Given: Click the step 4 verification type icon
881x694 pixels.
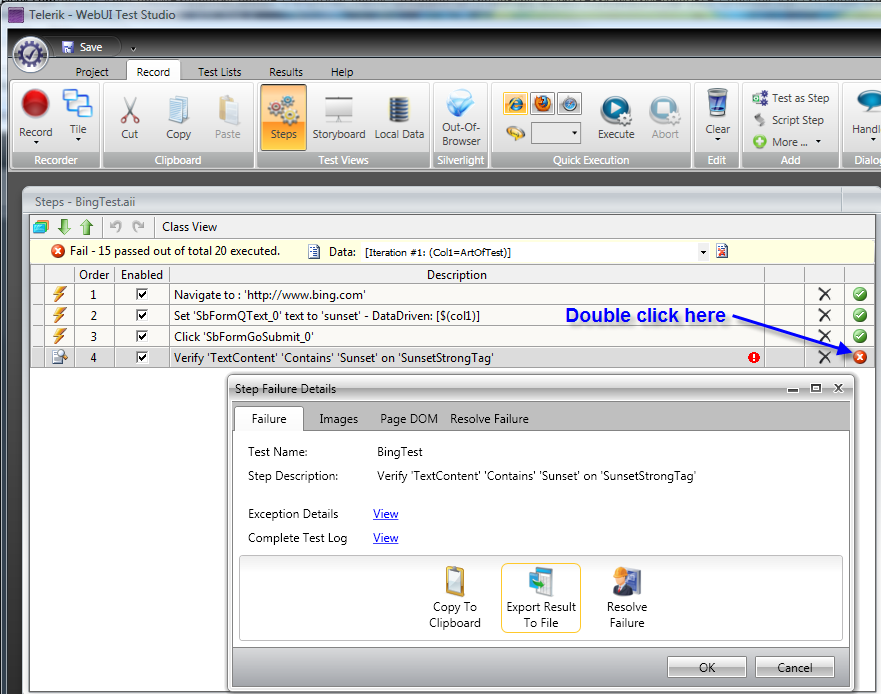Looking at the screenshot, I should tap(60, 357).
